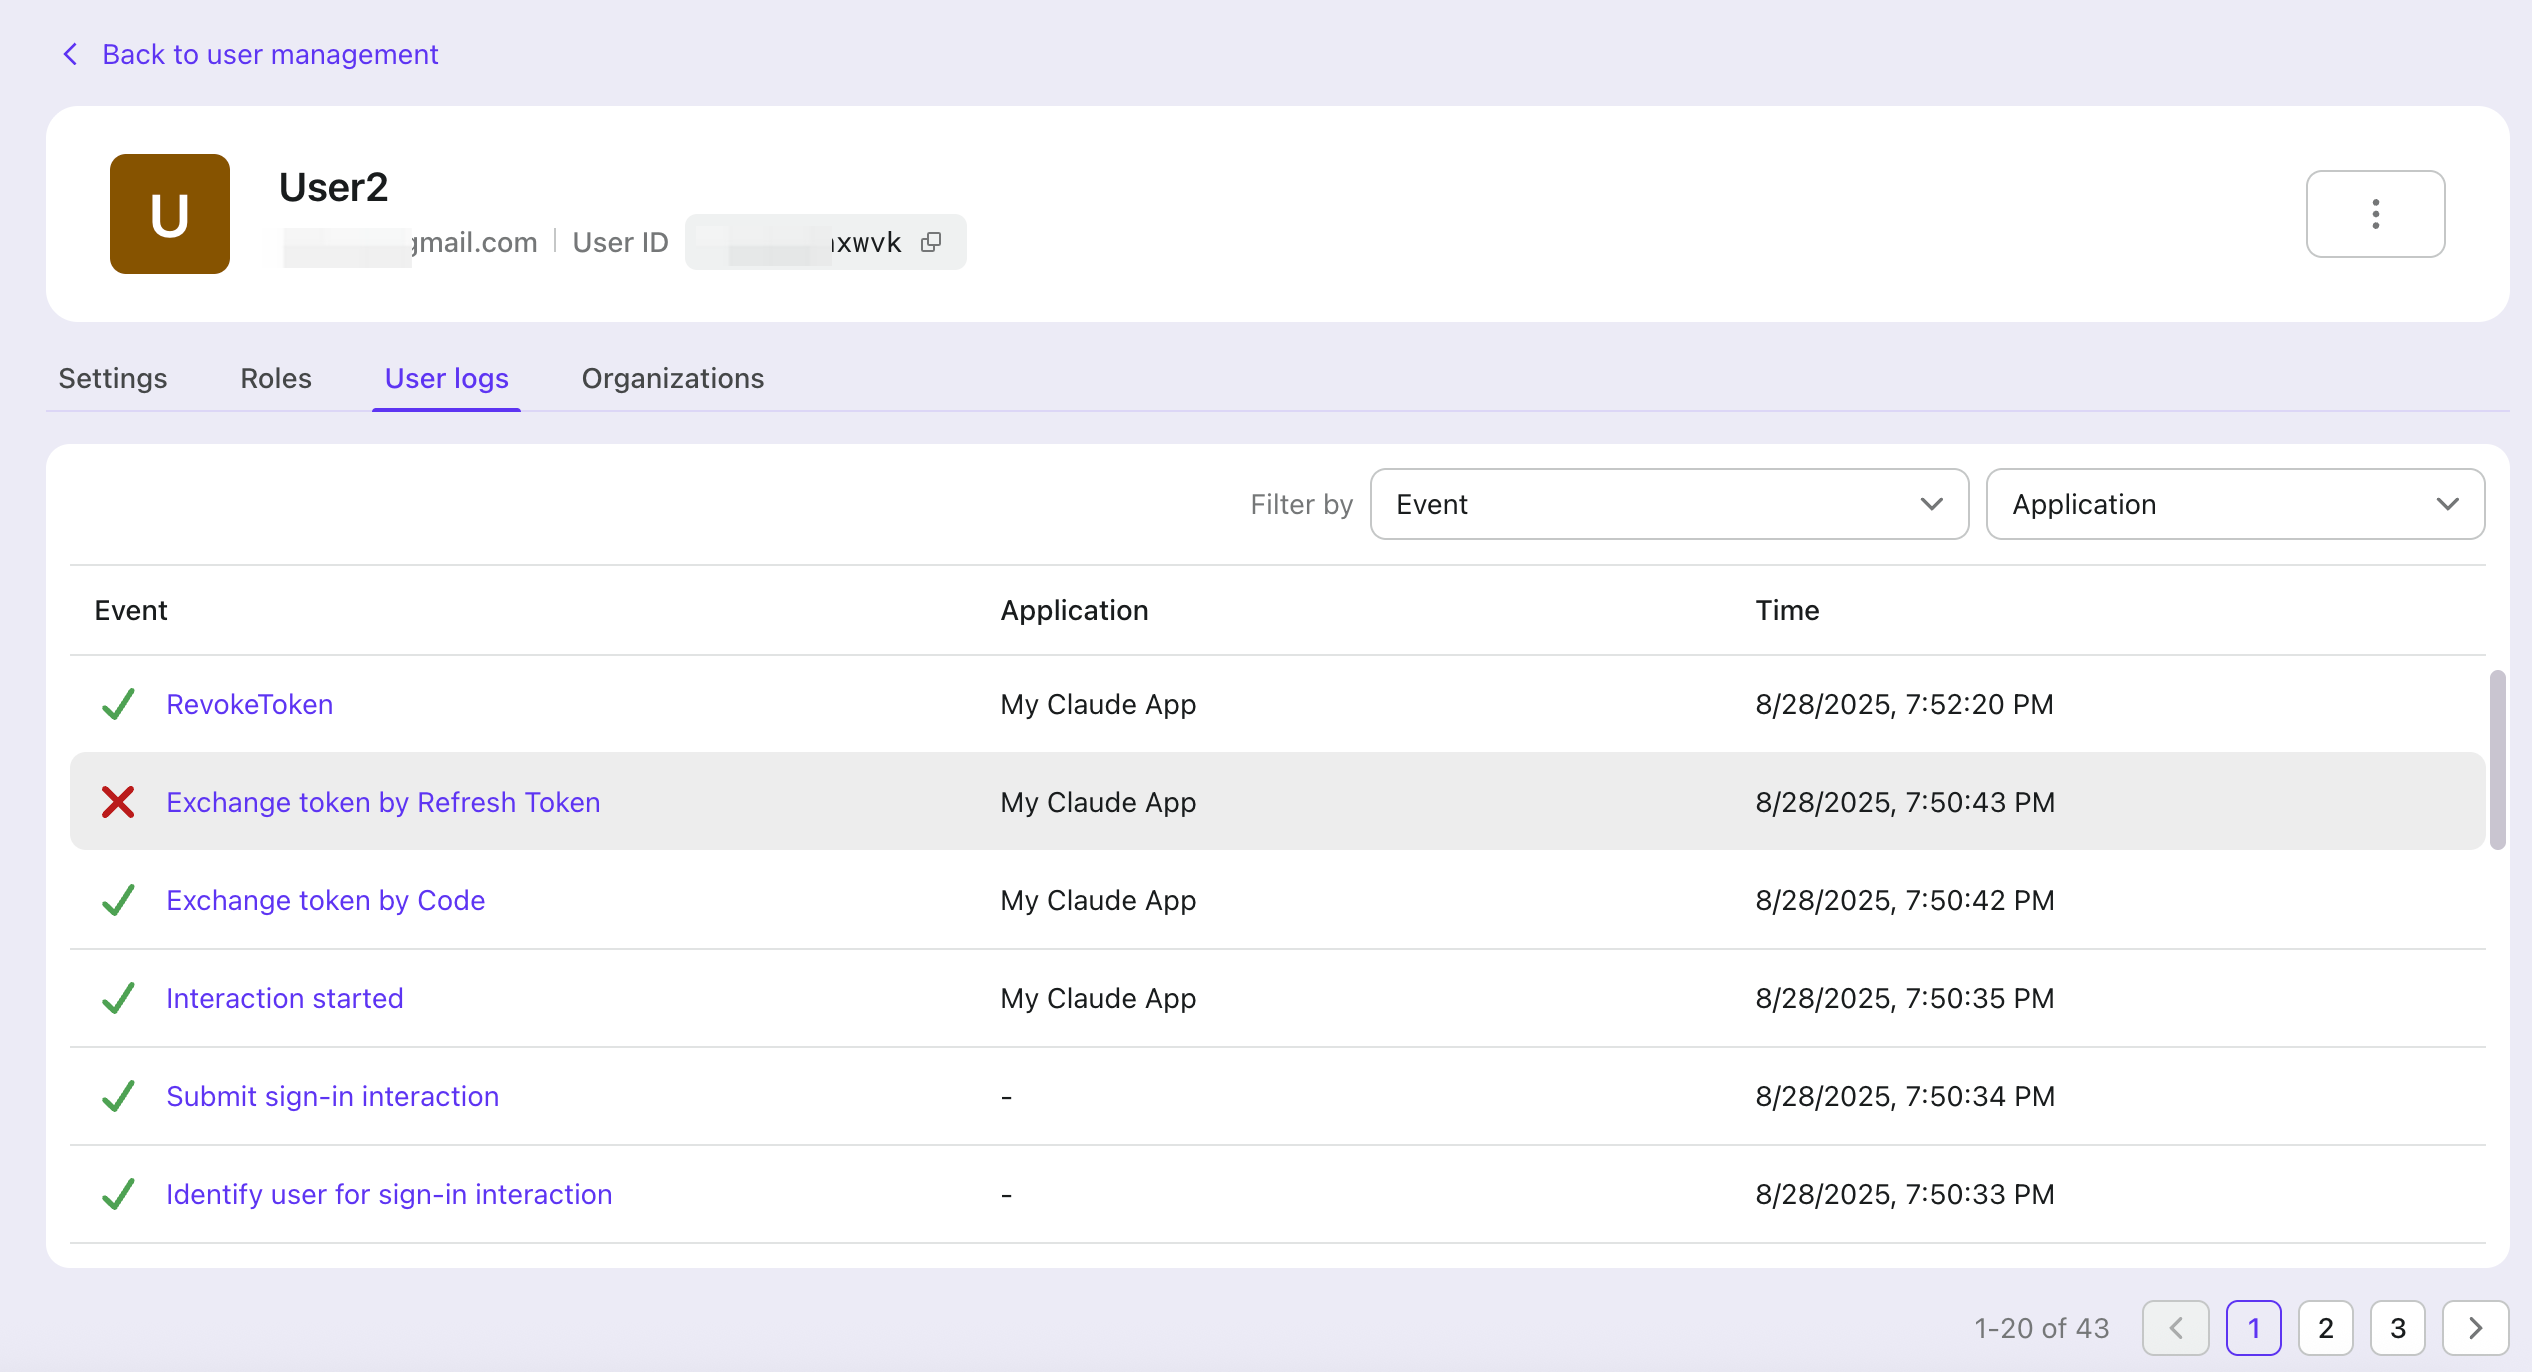Click time 8/28/2025, 7:50:43 PM
The height and width of the screenshot is (1372, 2532).
click(x=1905, y=802)
